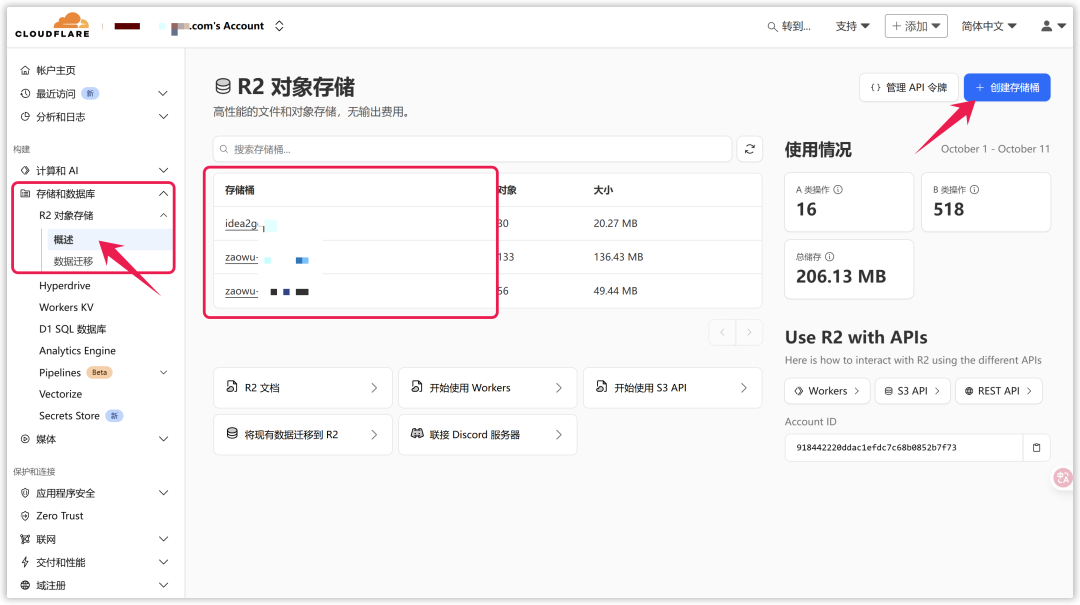The height and width of the screenshot is (605, 1080).
Task: Click info icon next to A 类操作
Action: click(x=838, y=189)
